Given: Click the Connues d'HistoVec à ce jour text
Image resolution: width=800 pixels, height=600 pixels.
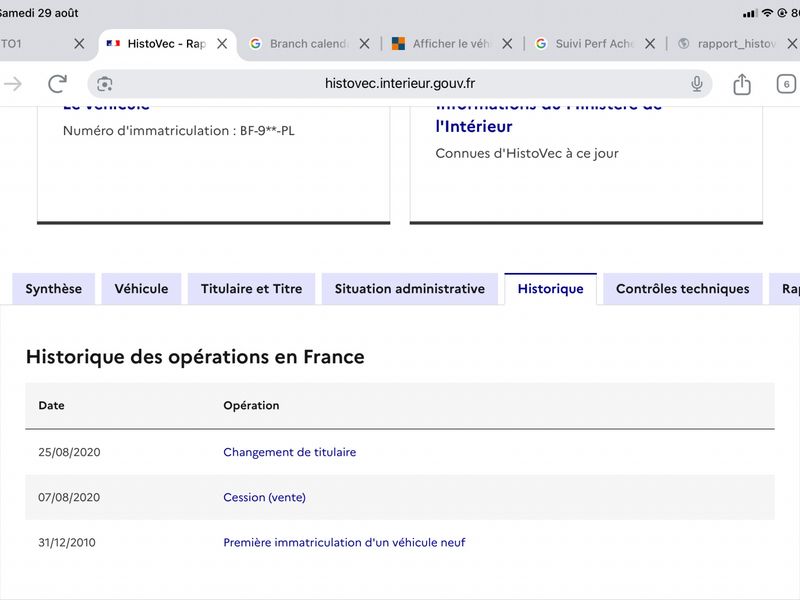Looking at the screenshot, I should (527, 154).
